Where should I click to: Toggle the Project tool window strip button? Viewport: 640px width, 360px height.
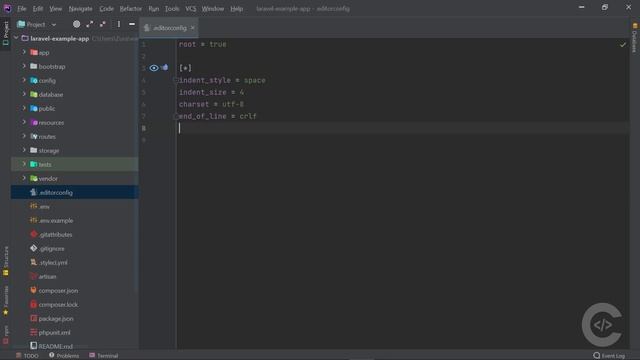coord(6,33)
